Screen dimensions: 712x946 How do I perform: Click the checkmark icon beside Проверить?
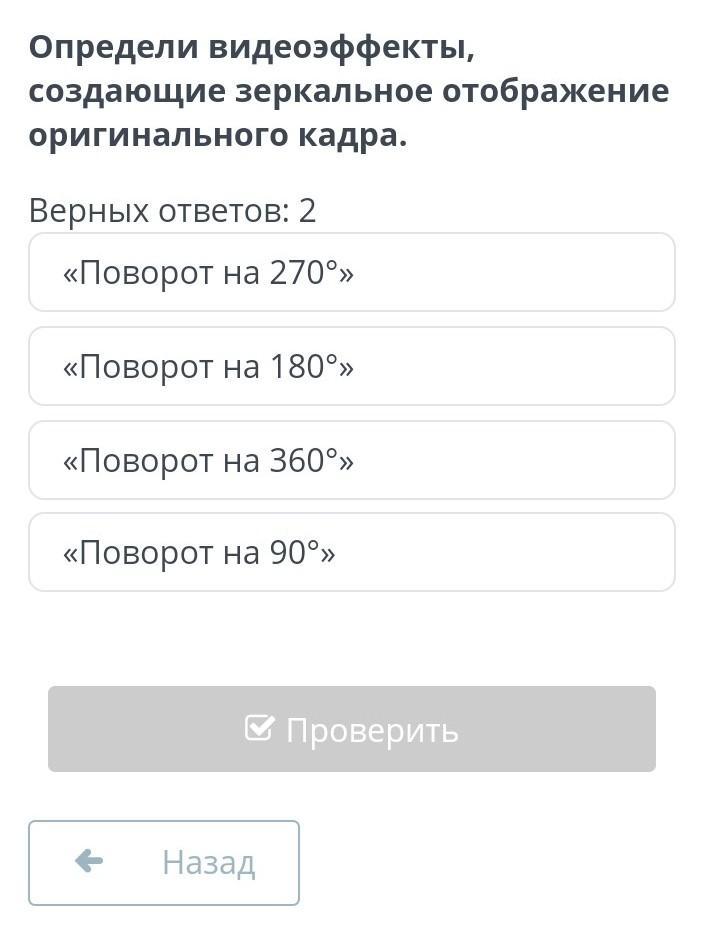click(259, 728)
